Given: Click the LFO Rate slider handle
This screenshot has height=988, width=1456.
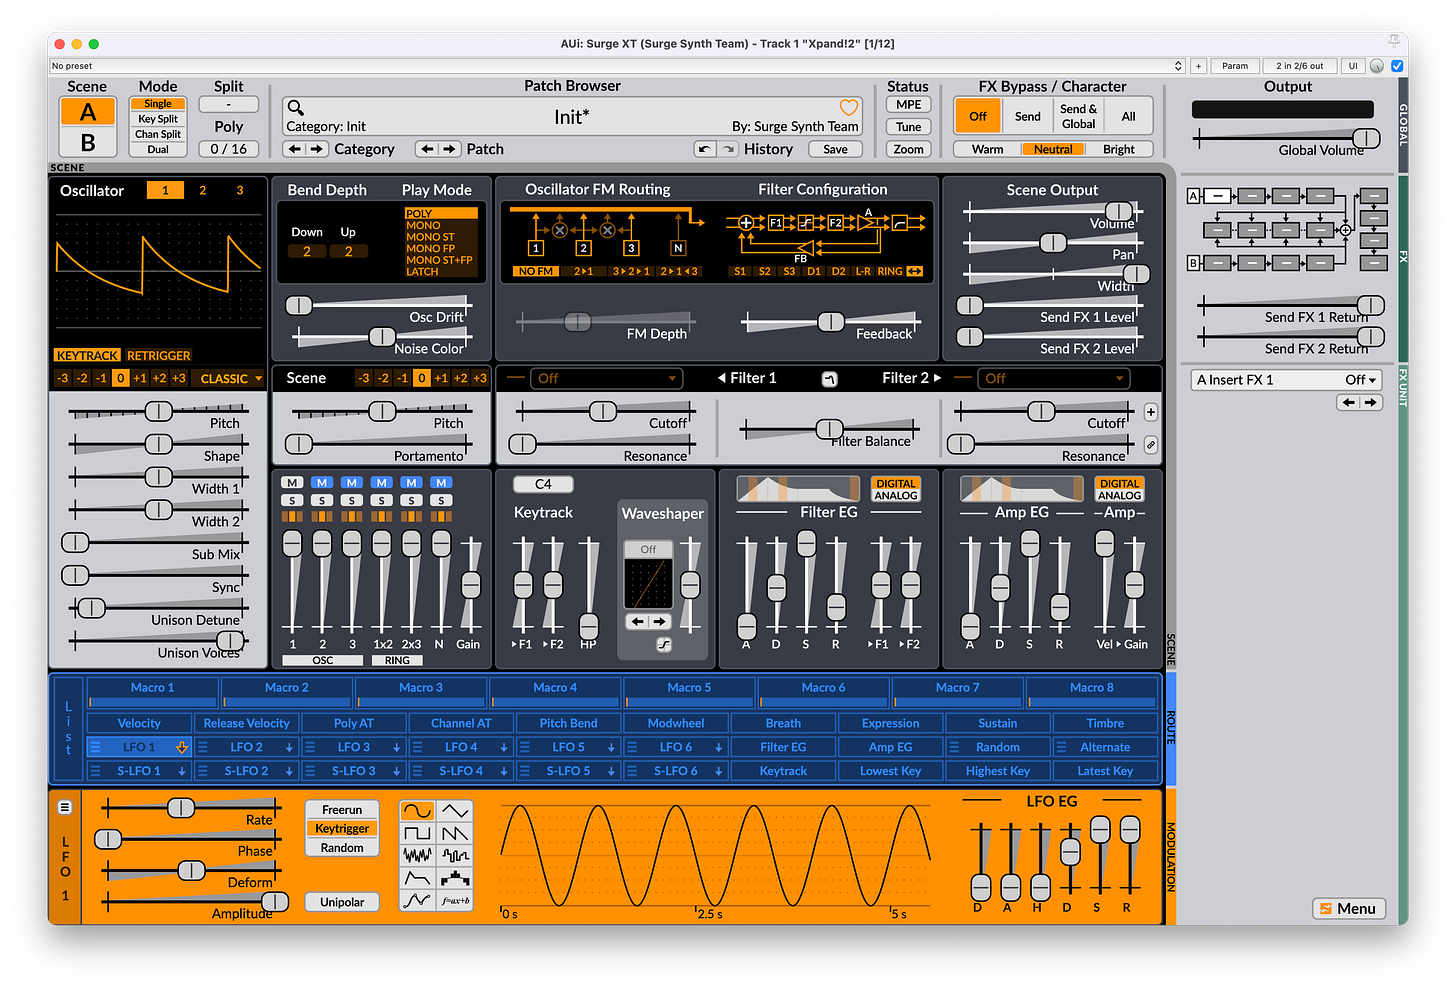Looking at the screenshot, I should [181, 807].
